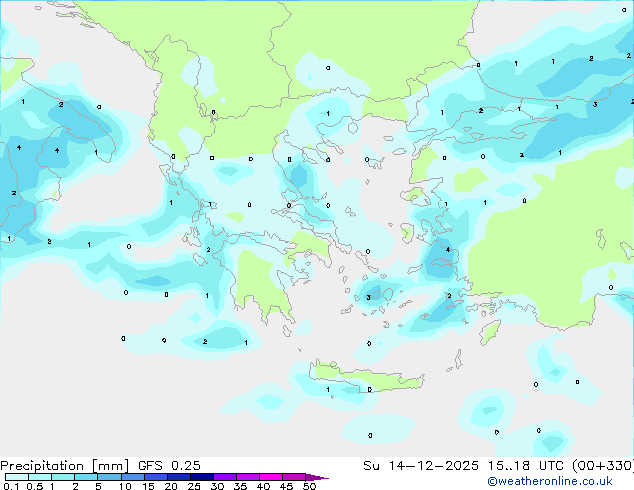Pick the legend swatch between 0.1 and 0.5
Image resolution: width=634 pixels, height=490 pixels.
17,477
